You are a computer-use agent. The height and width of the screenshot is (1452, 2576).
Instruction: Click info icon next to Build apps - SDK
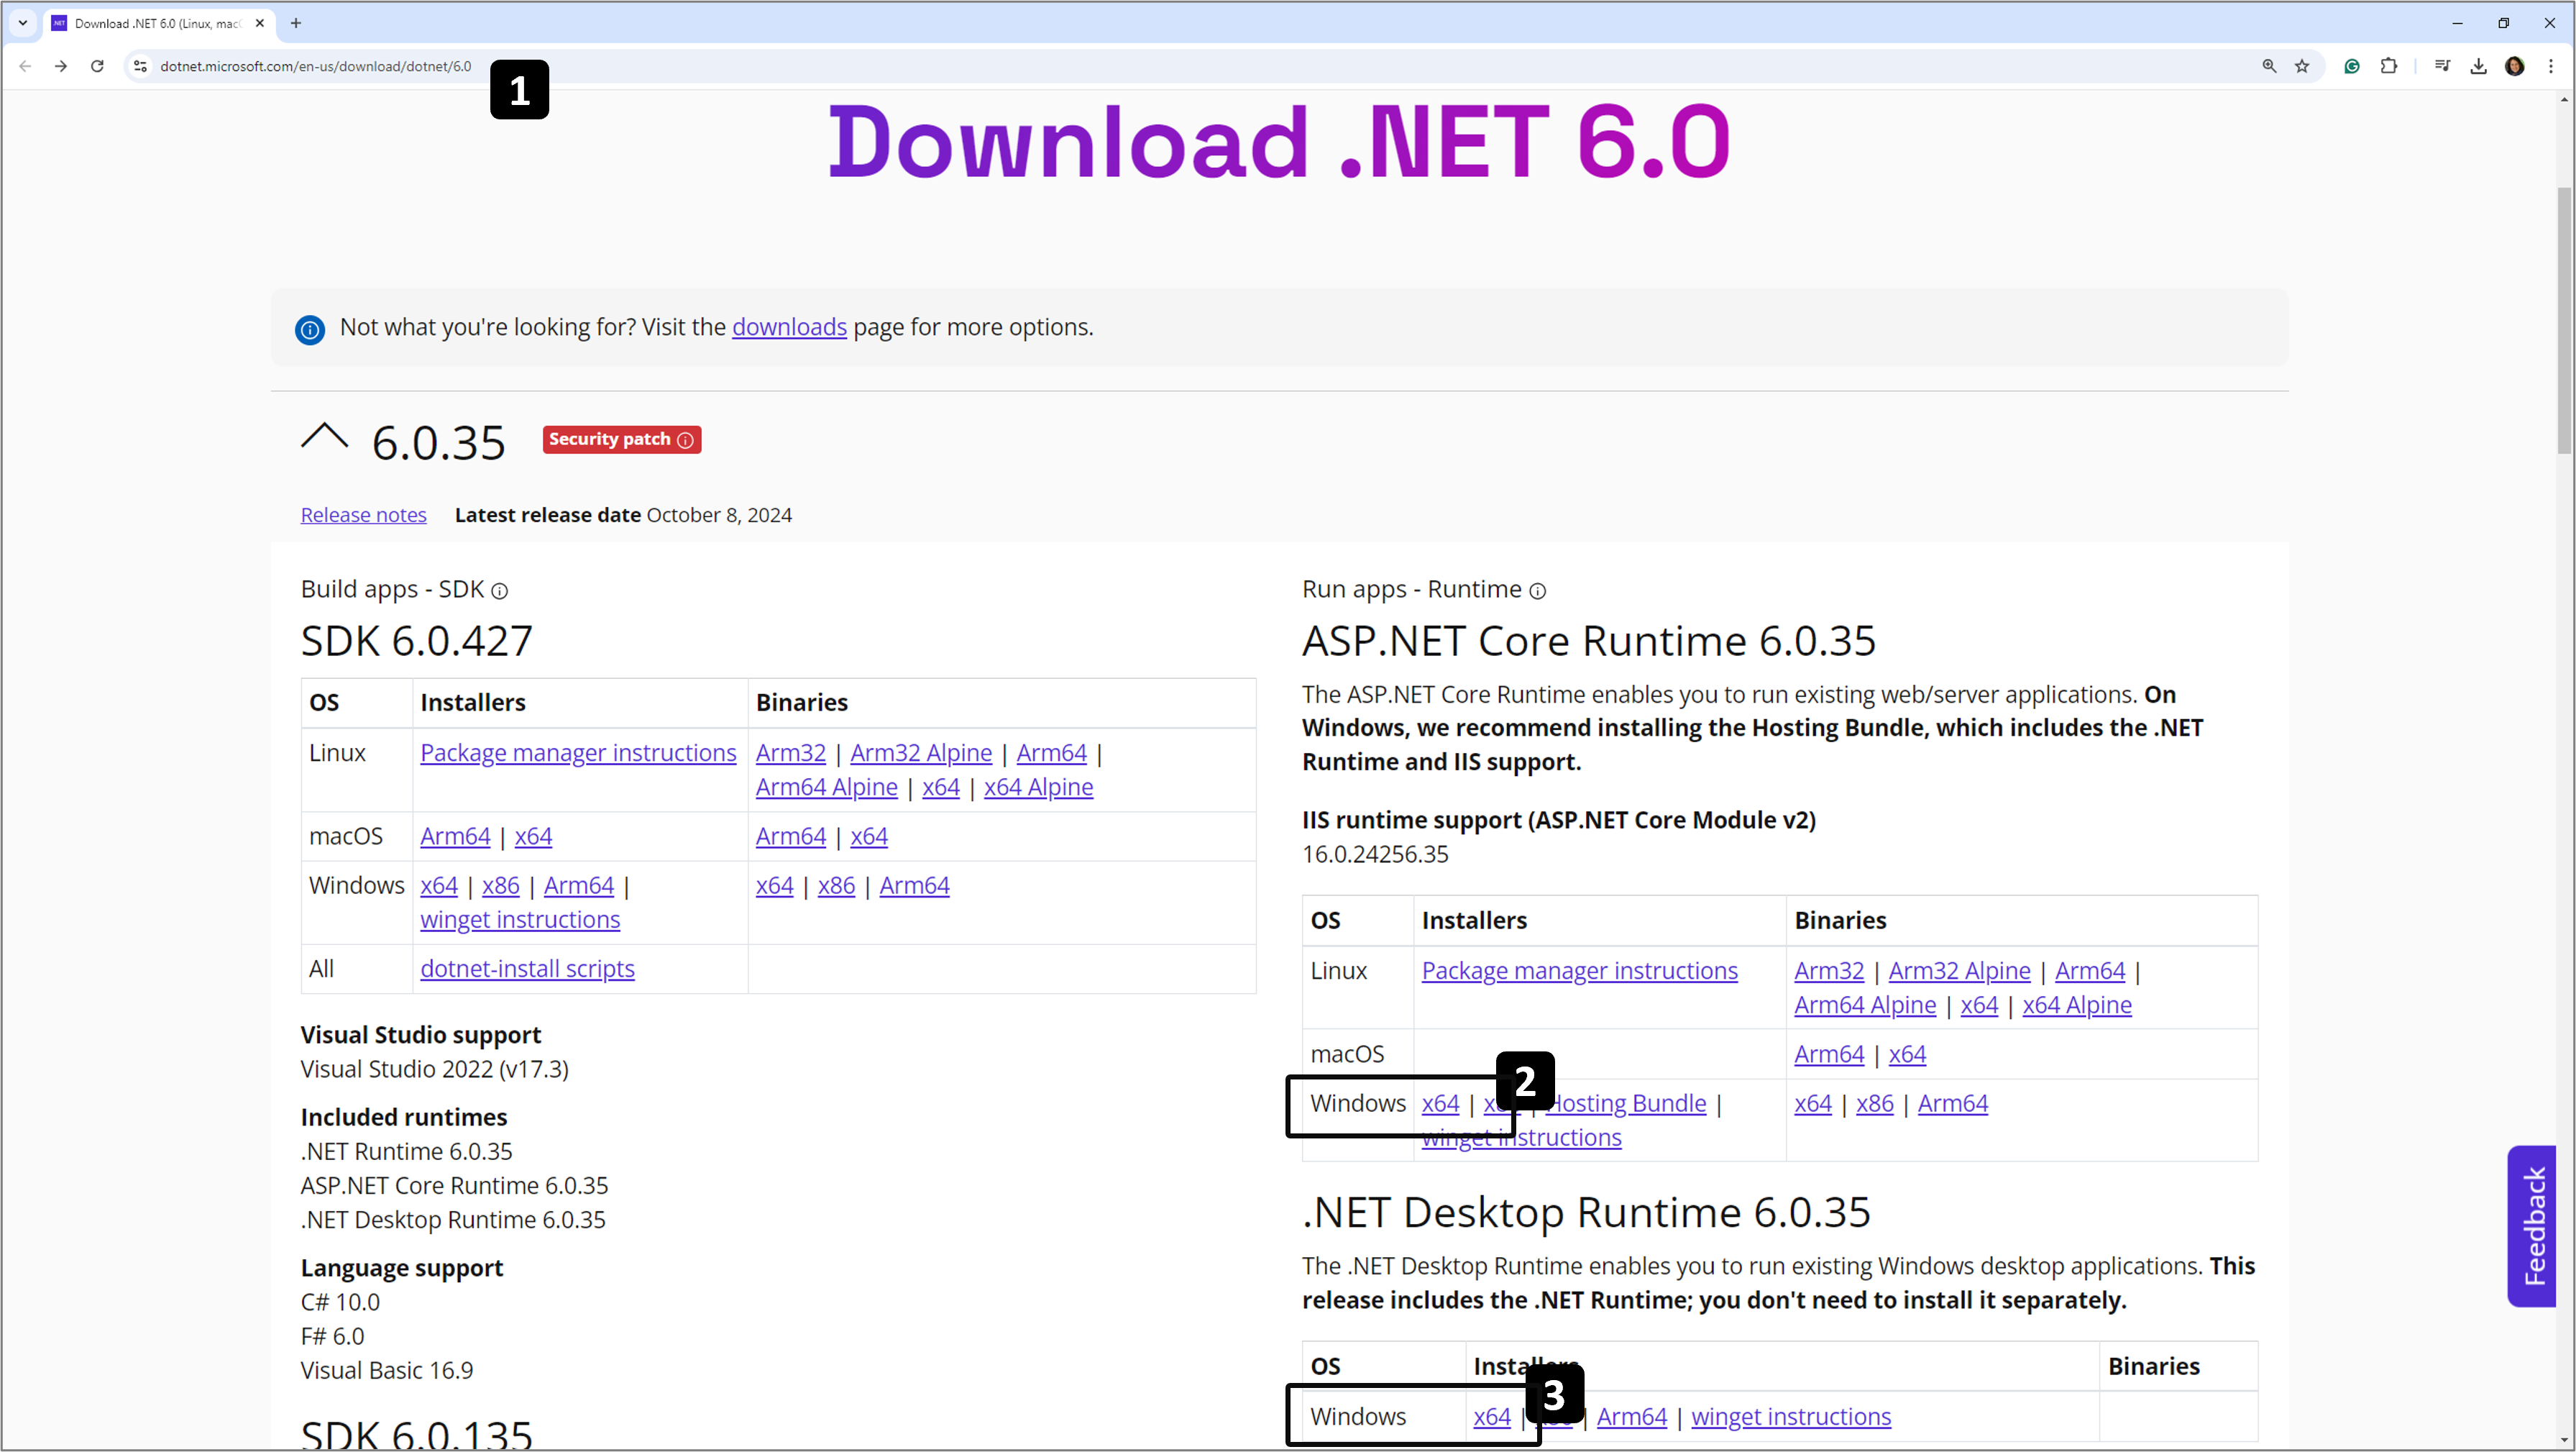500,591
